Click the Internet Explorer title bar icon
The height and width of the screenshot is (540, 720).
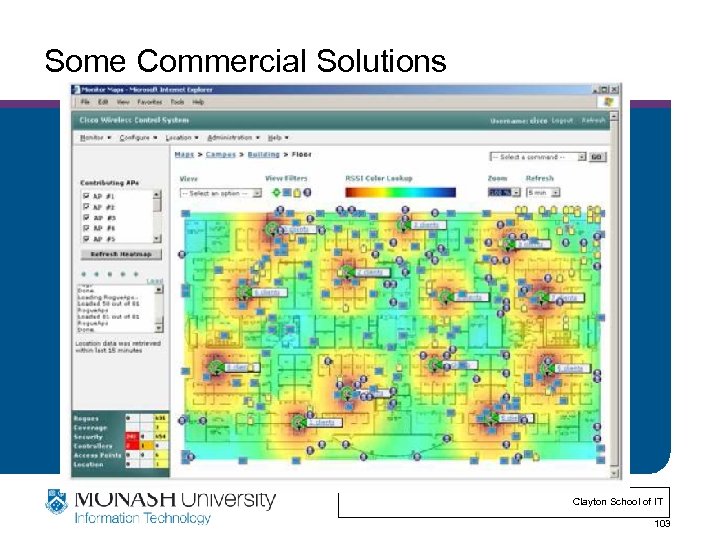click(x=76, y=90)
